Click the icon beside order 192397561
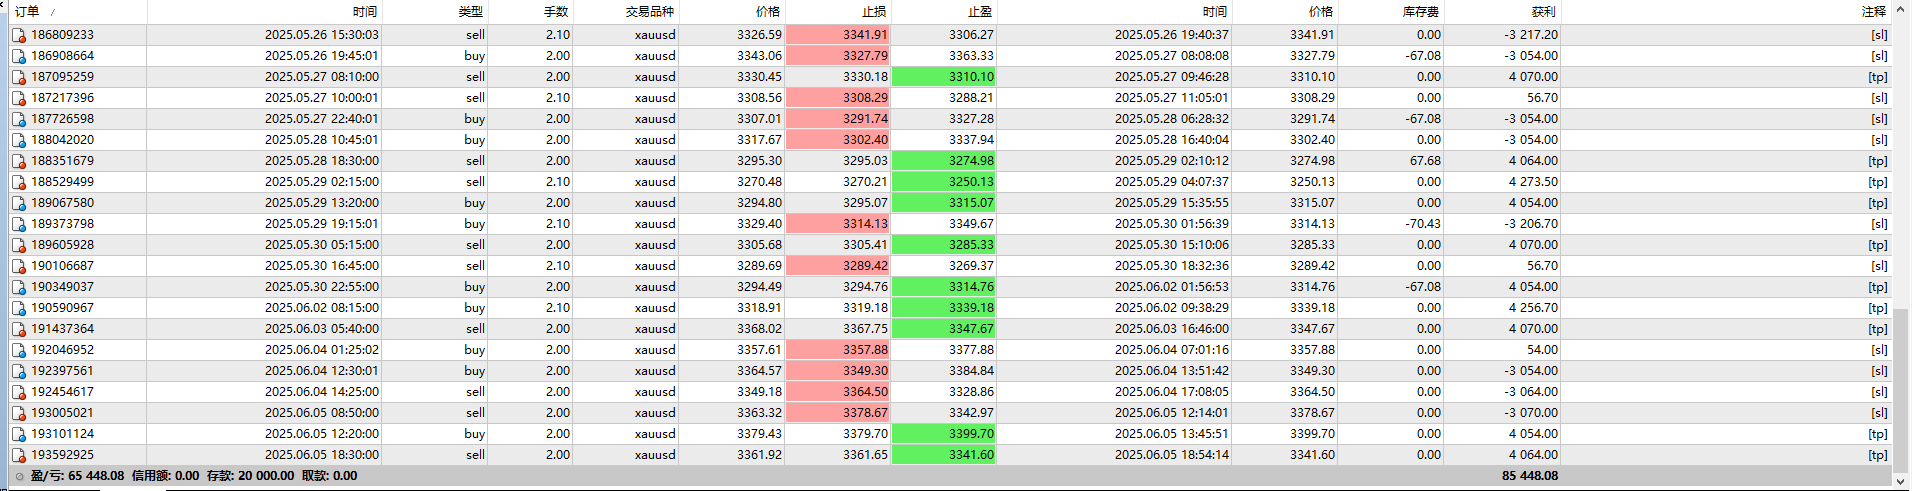The height and width of the screenshot is (491, 1912). point(19,371)
